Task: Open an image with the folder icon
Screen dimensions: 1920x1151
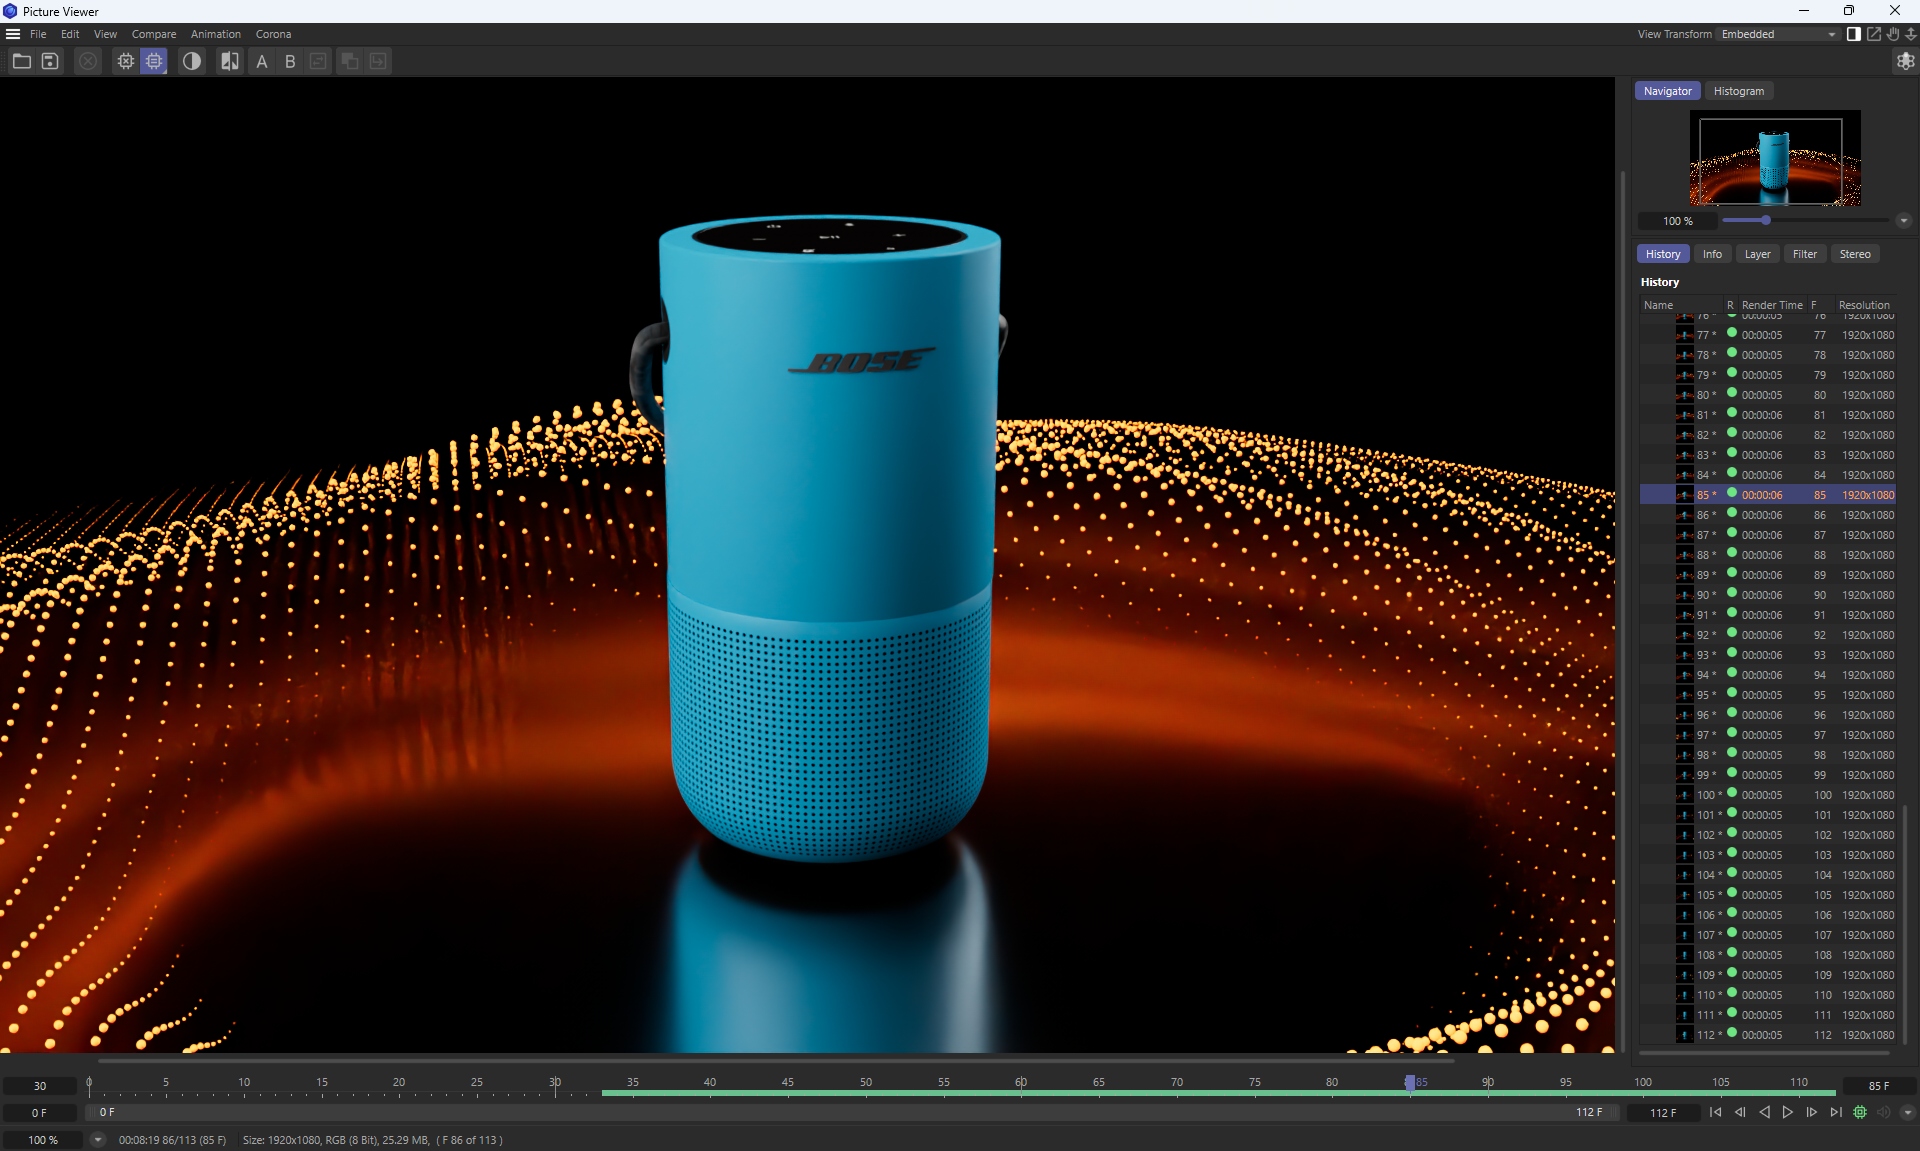Action: coord(21,62)
